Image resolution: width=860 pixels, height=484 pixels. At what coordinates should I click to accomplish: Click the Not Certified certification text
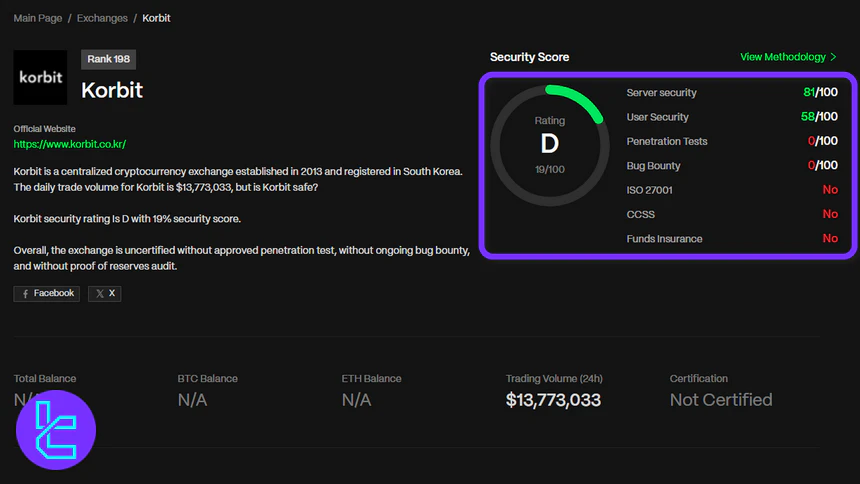point(720,400)
